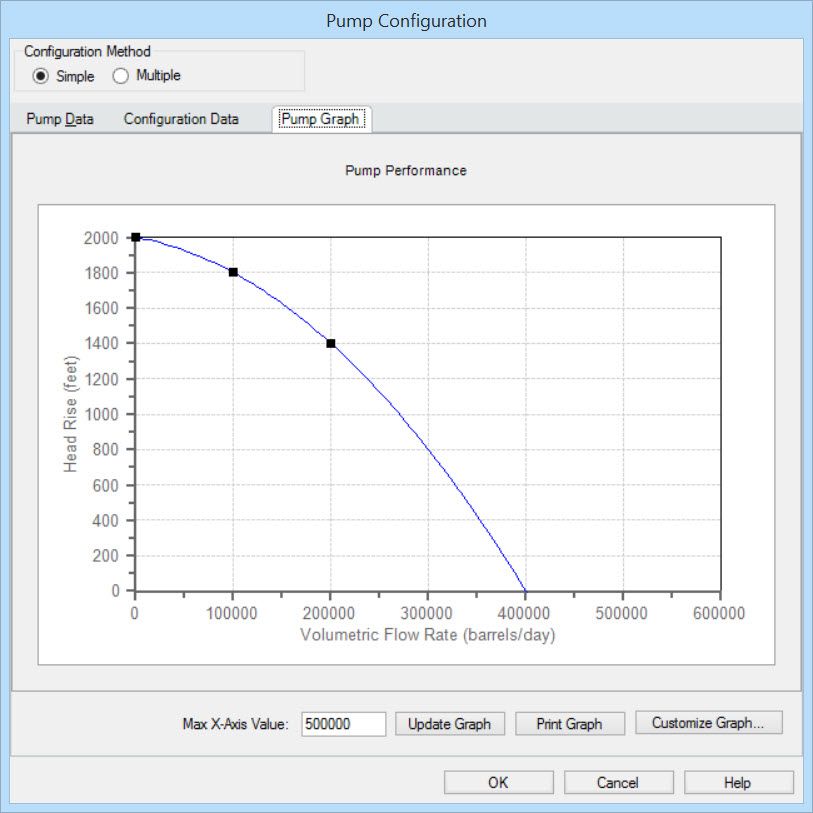Viewport: 813px width, 813px height.
Task: Select the data point at 100000 barrels/day
Action: coord(232,272)
